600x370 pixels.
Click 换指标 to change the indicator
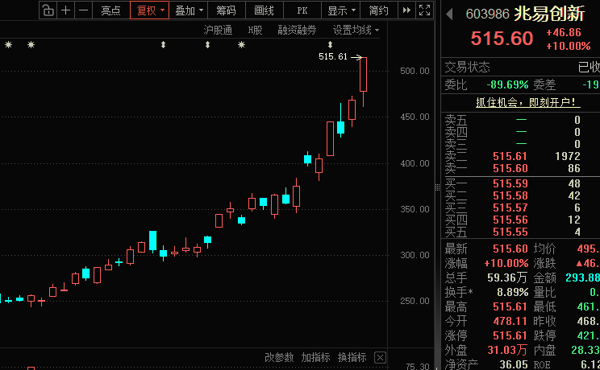[x=352, y=358]
